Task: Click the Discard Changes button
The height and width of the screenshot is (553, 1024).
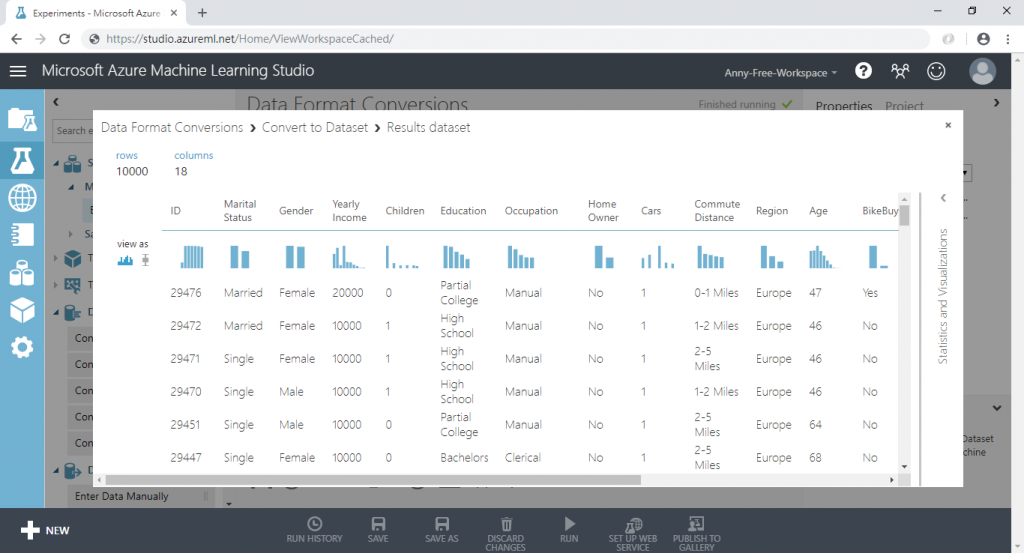Action: (x=505, y=534)
